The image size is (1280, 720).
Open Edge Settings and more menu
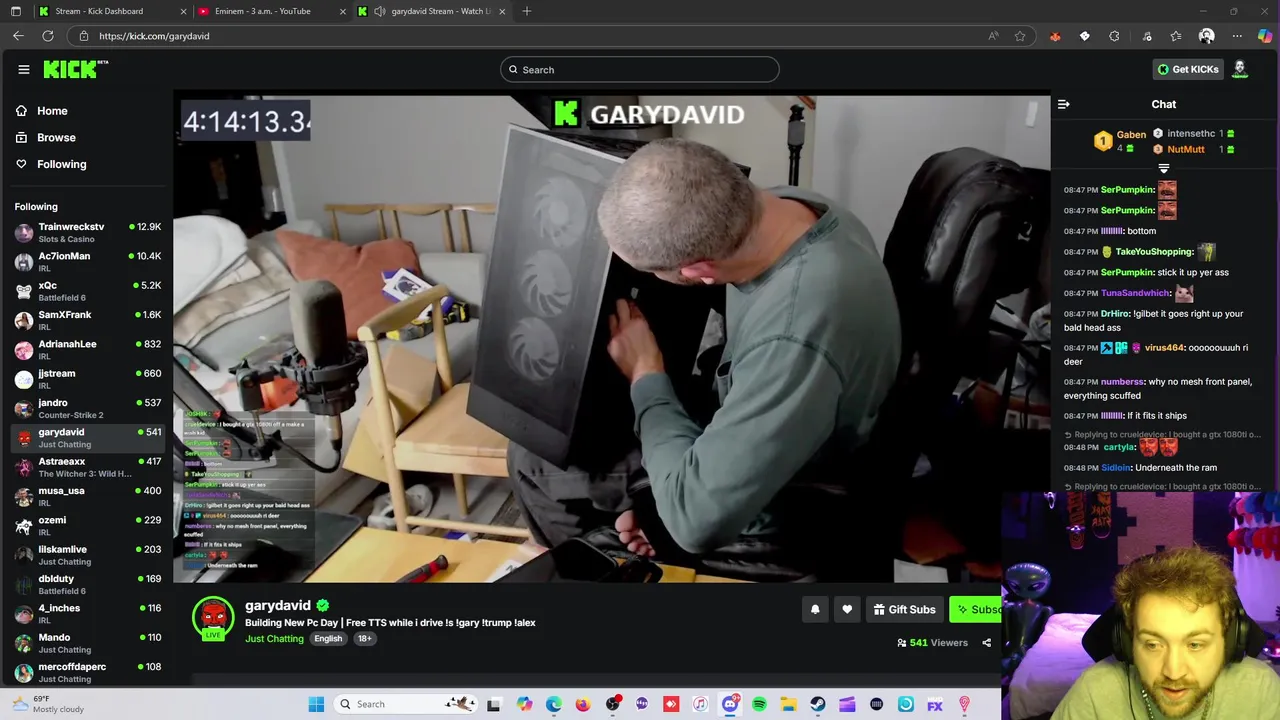[x=1237, y=36]
